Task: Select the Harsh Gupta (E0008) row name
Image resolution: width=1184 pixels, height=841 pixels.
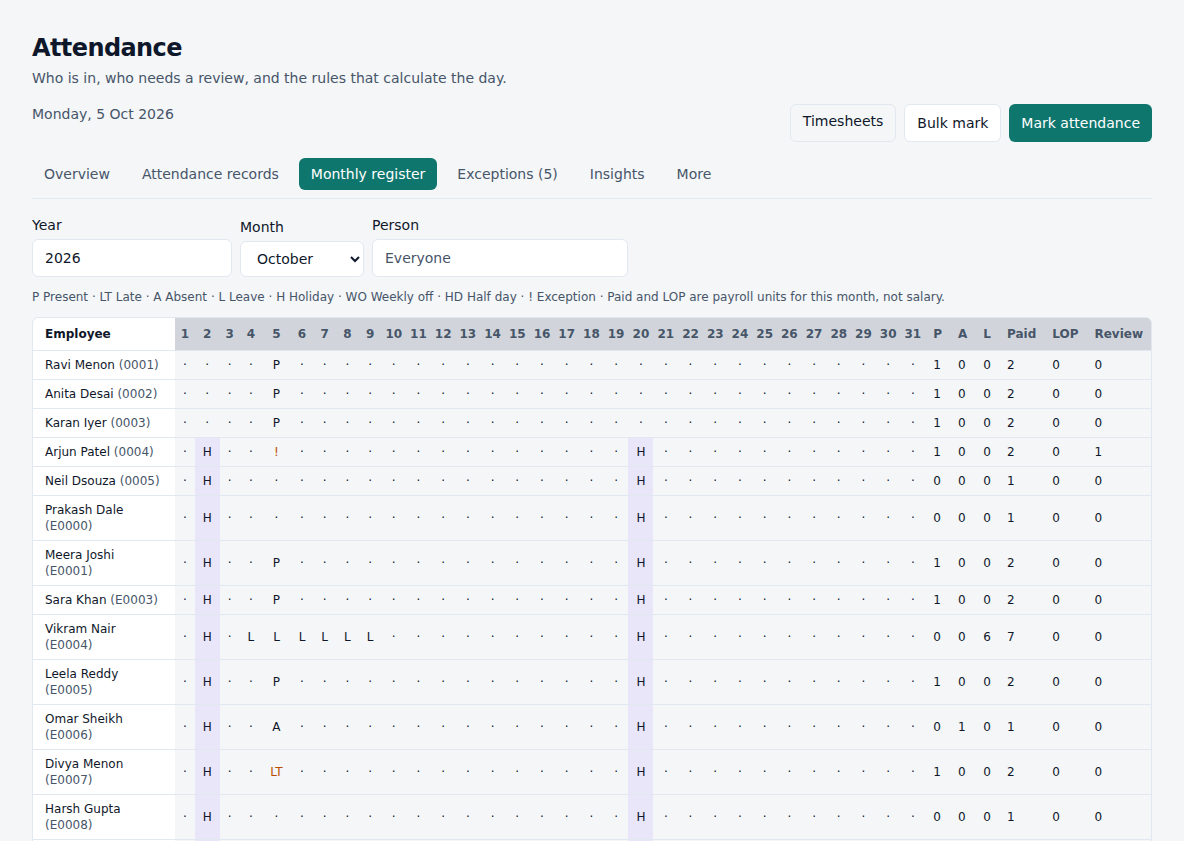Action: pos(82,816)
